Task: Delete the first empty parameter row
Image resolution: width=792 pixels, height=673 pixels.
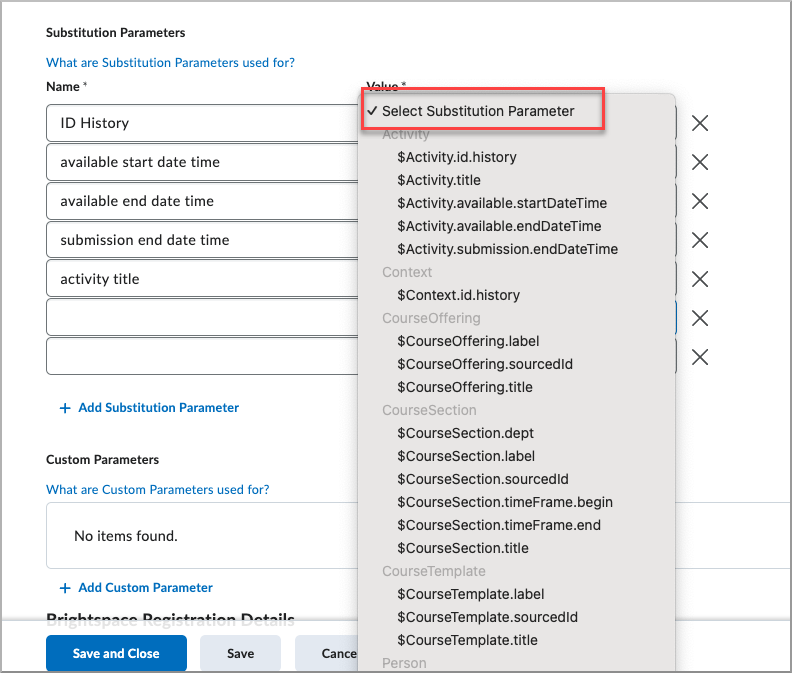Action: 700,318
